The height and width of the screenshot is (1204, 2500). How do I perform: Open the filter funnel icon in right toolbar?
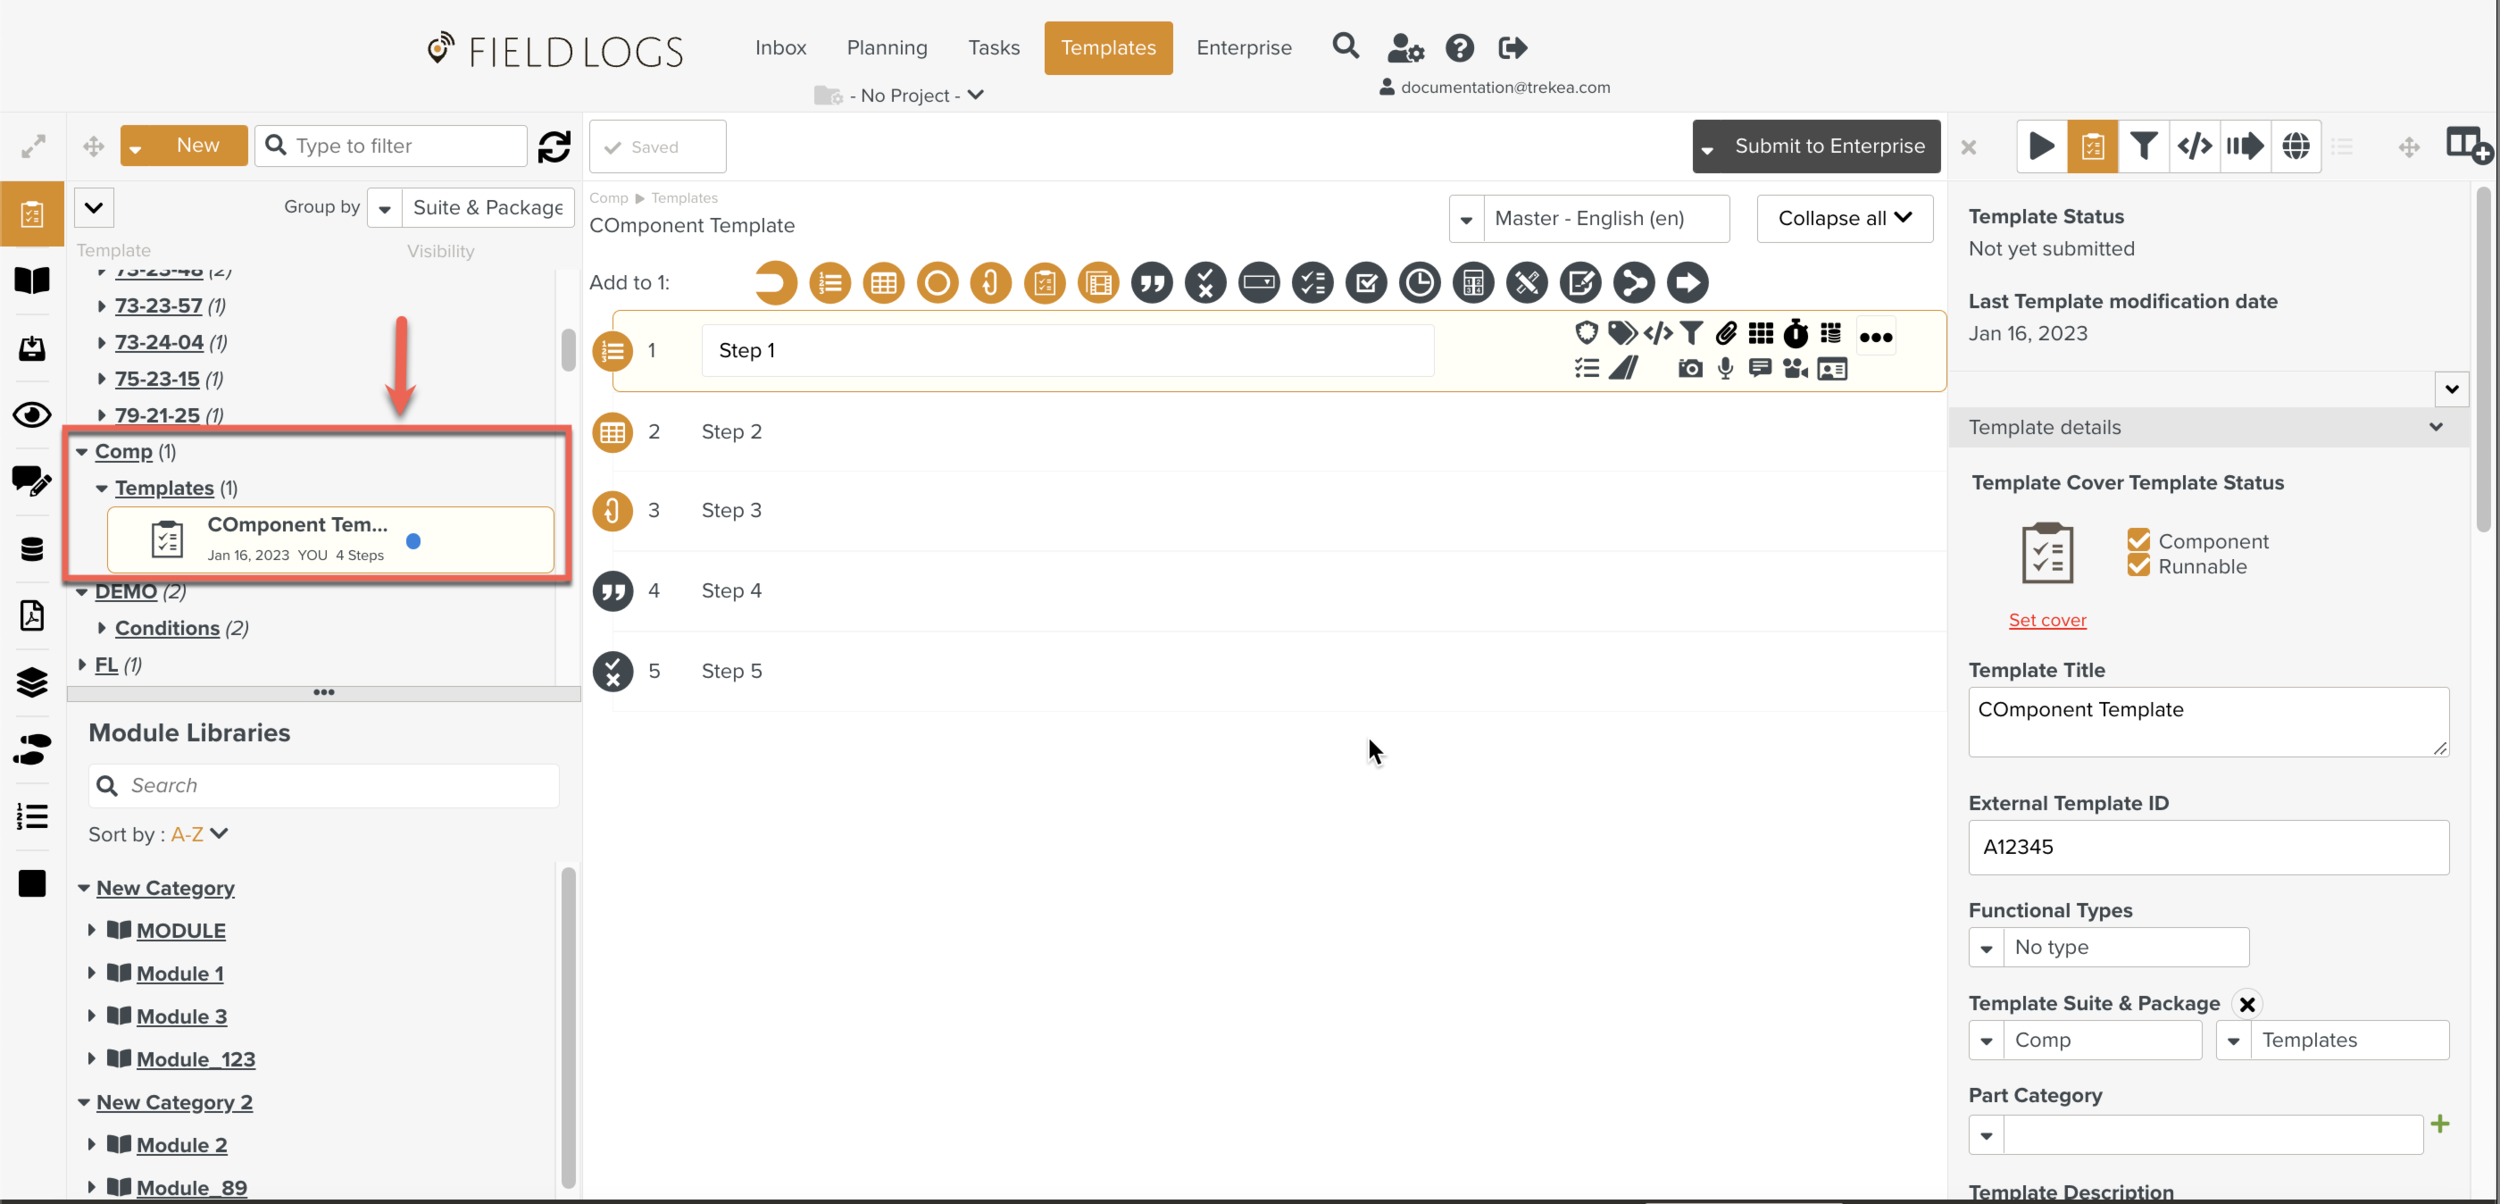click(2143, 147)
